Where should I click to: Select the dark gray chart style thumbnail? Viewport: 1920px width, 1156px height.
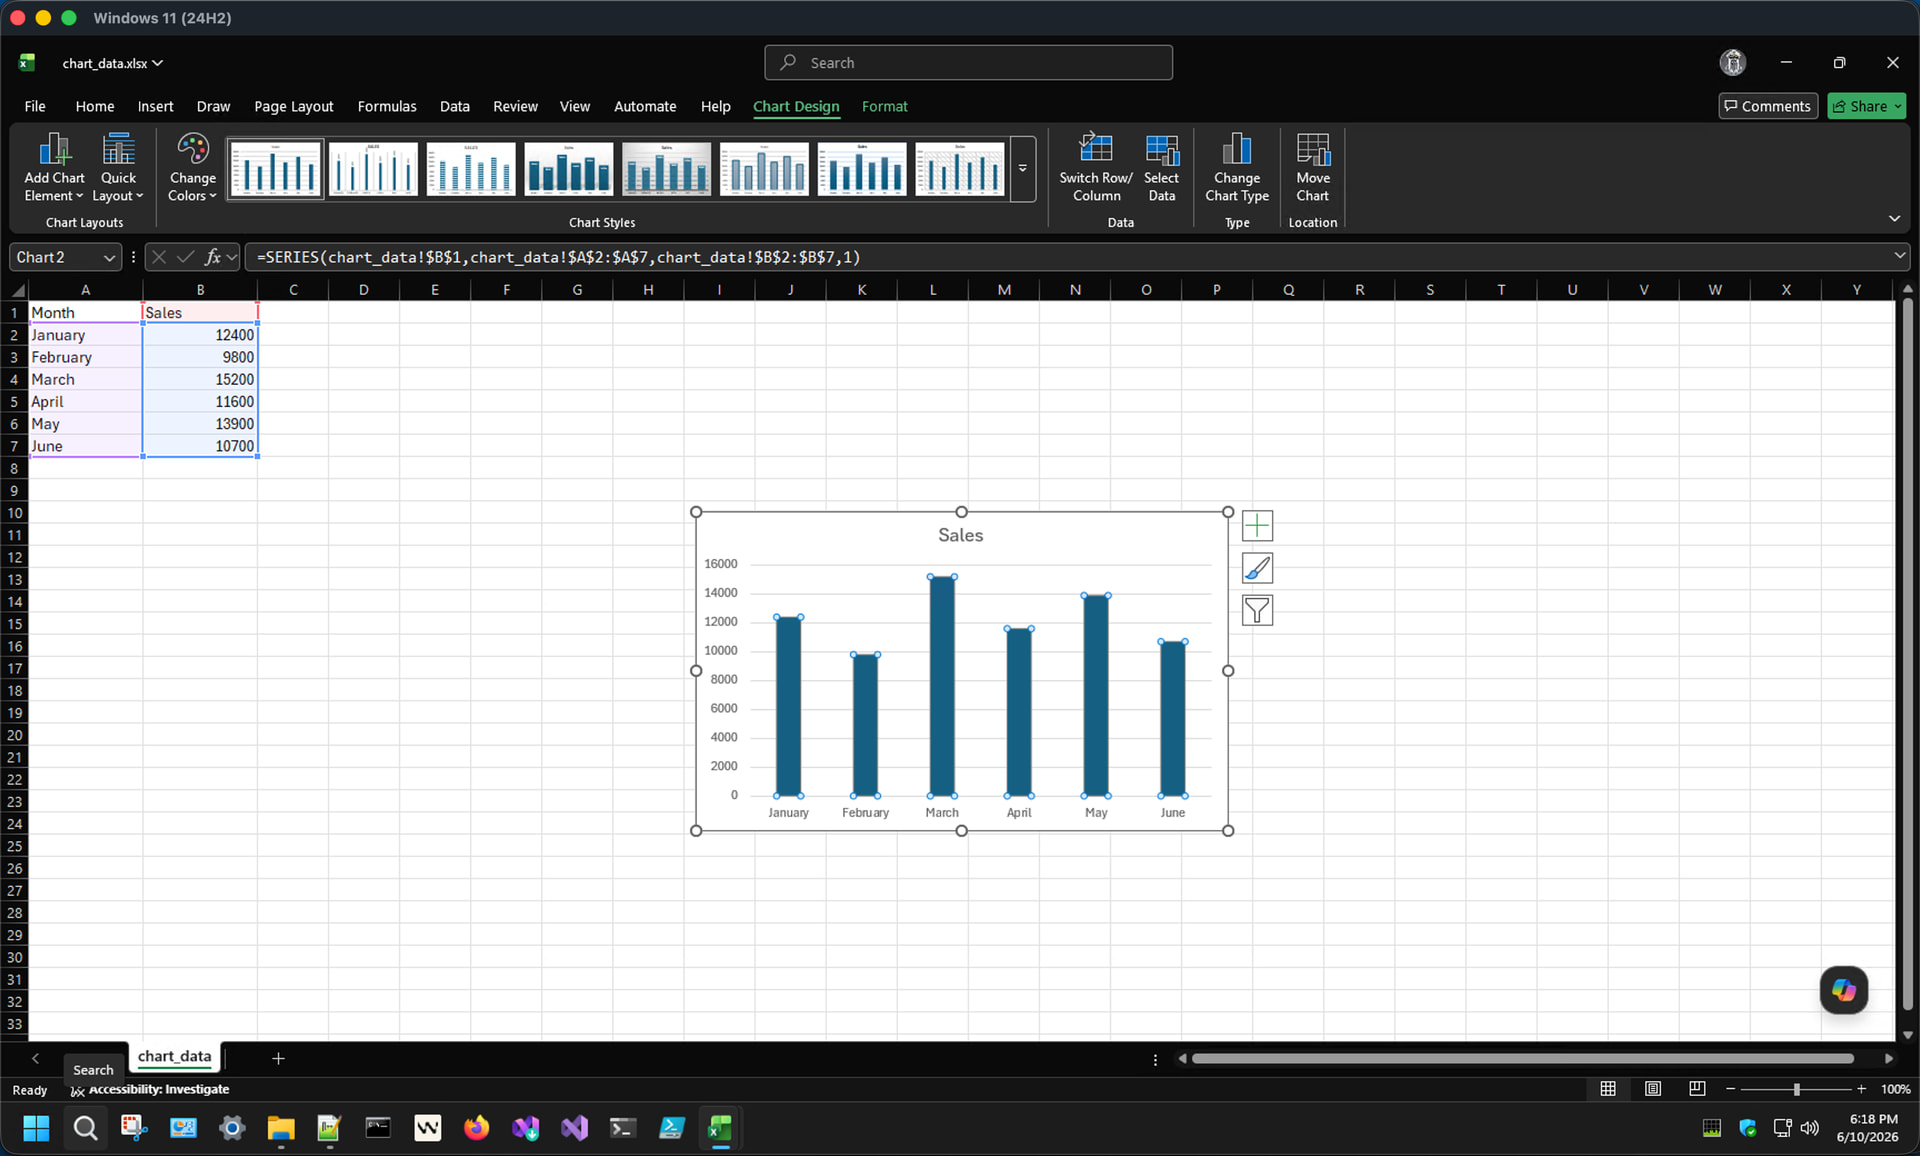pos(666,169)
